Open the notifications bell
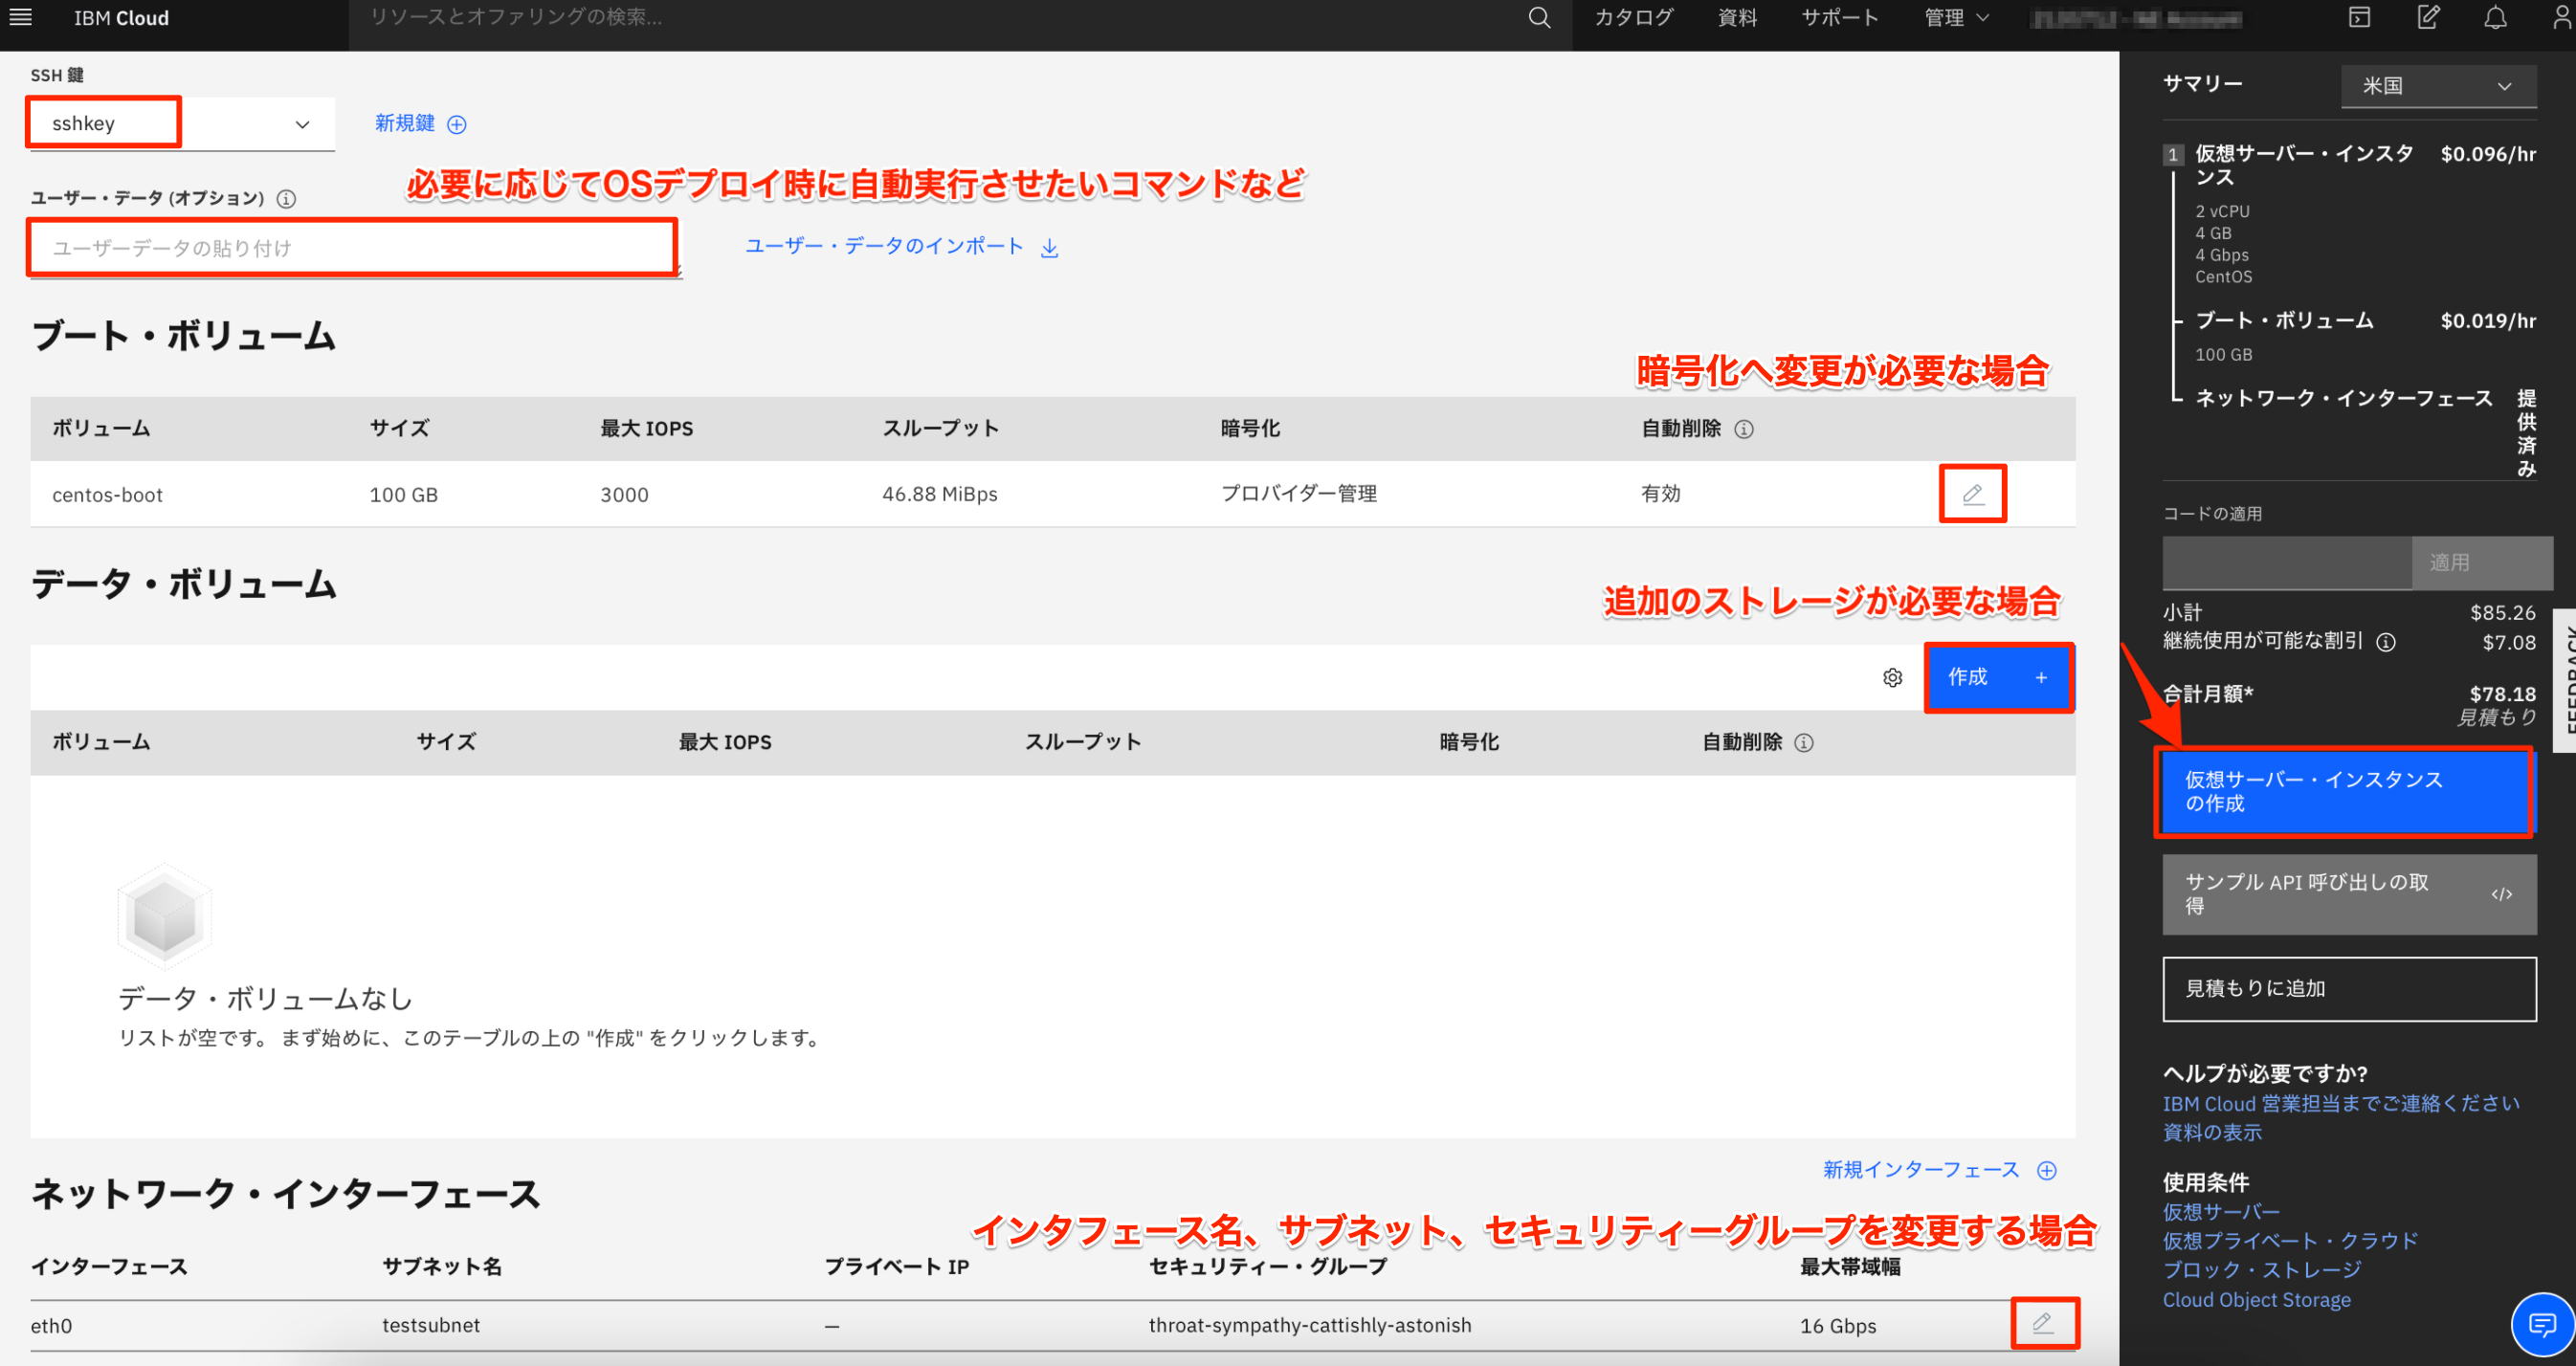The height and width of the screenshot is (1366, 2576). point(2495,18)
